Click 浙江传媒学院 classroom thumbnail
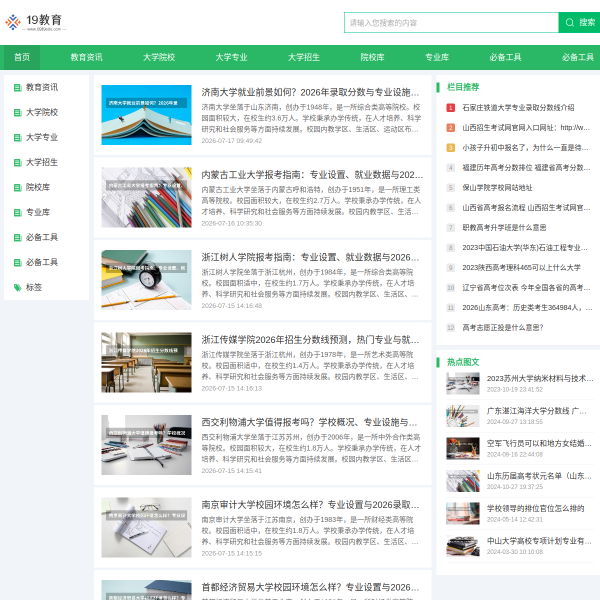 coord(146,362)
